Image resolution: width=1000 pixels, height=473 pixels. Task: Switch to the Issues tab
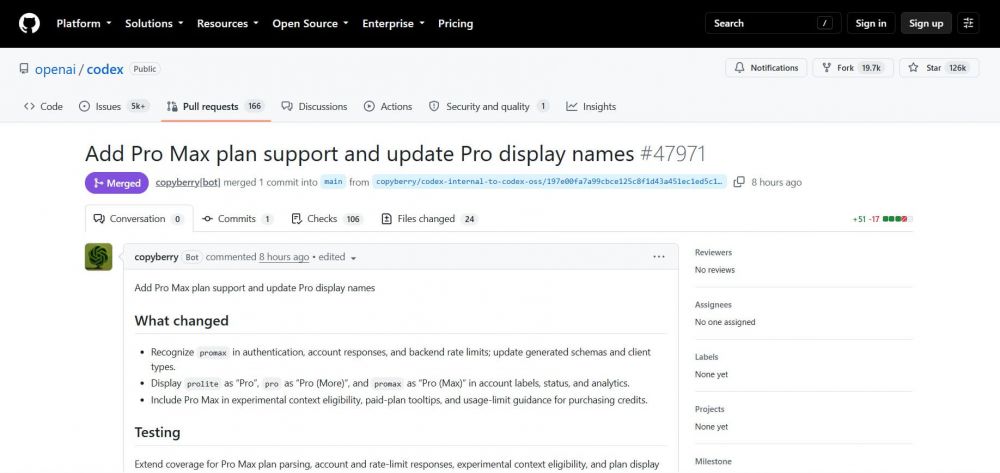114,106
